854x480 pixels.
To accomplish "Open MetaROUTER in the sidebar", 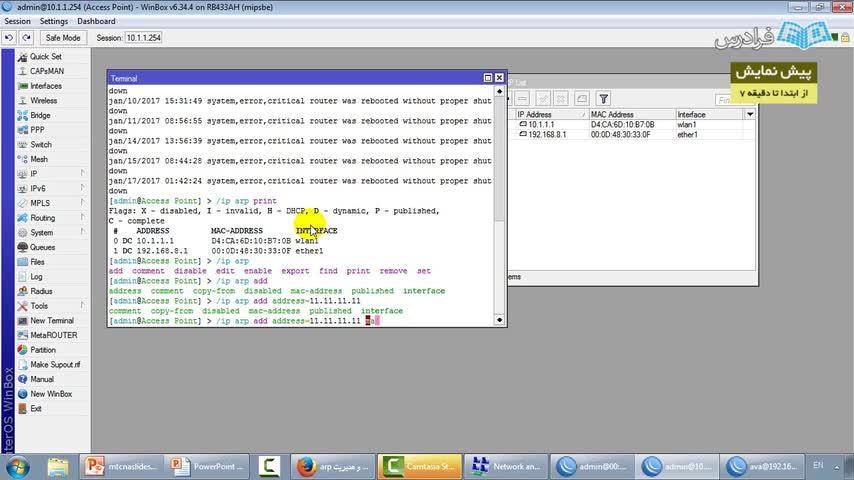I will coord(53,336).
